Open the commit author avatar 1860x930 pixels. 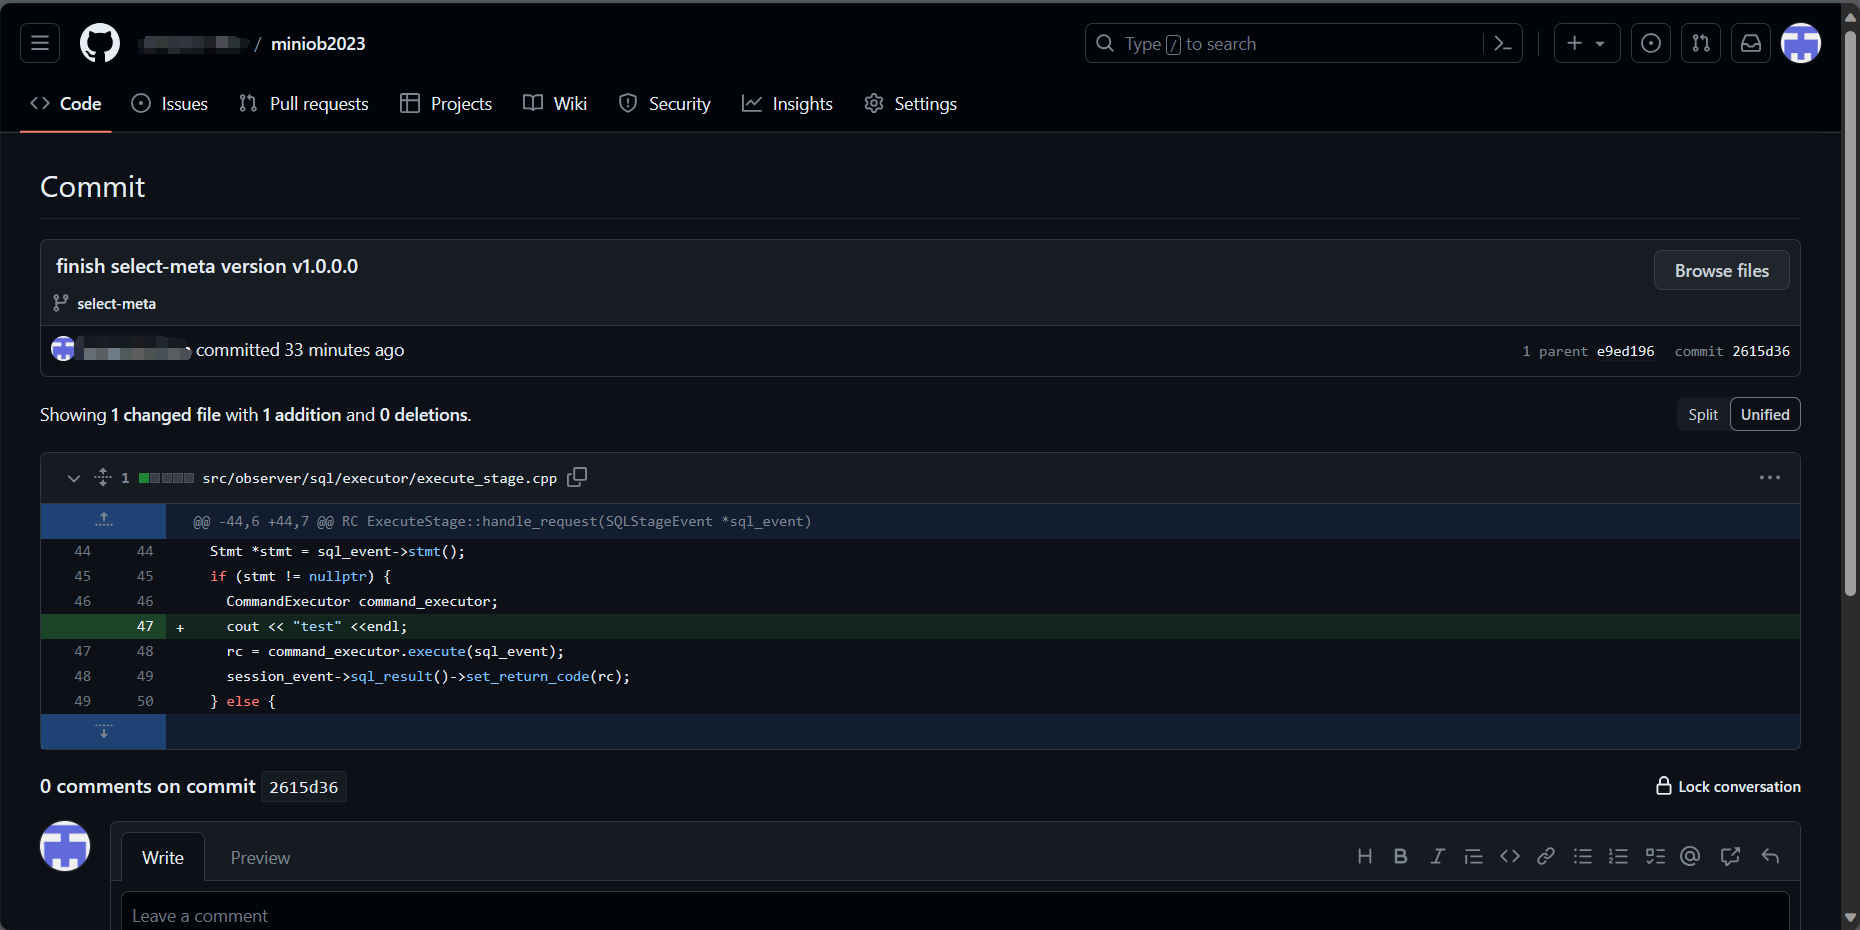tap(63, 349)
